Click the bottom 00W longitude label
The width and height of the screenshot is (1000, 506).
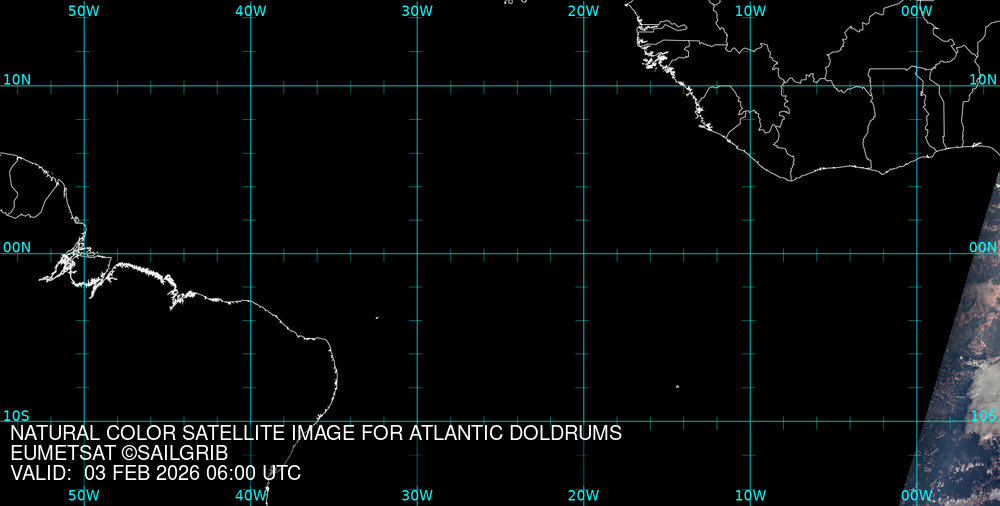916,495
